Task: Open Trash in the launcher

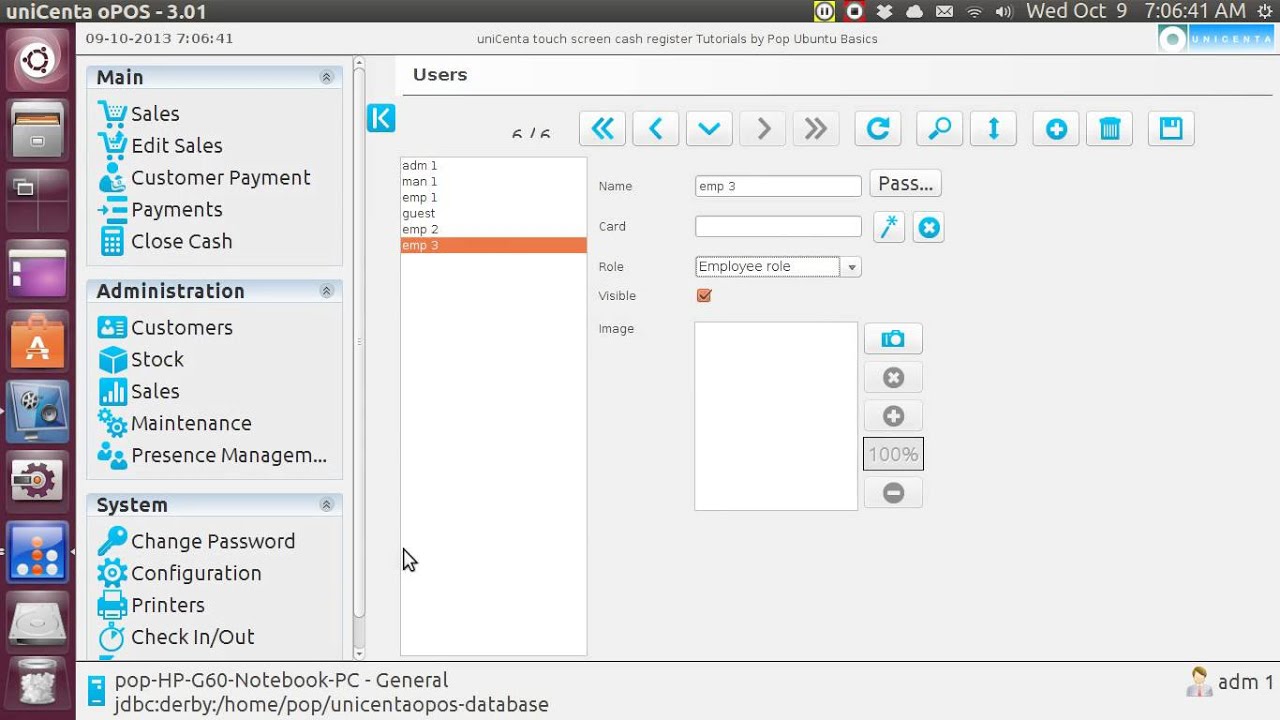Action: tap(37, 685)
